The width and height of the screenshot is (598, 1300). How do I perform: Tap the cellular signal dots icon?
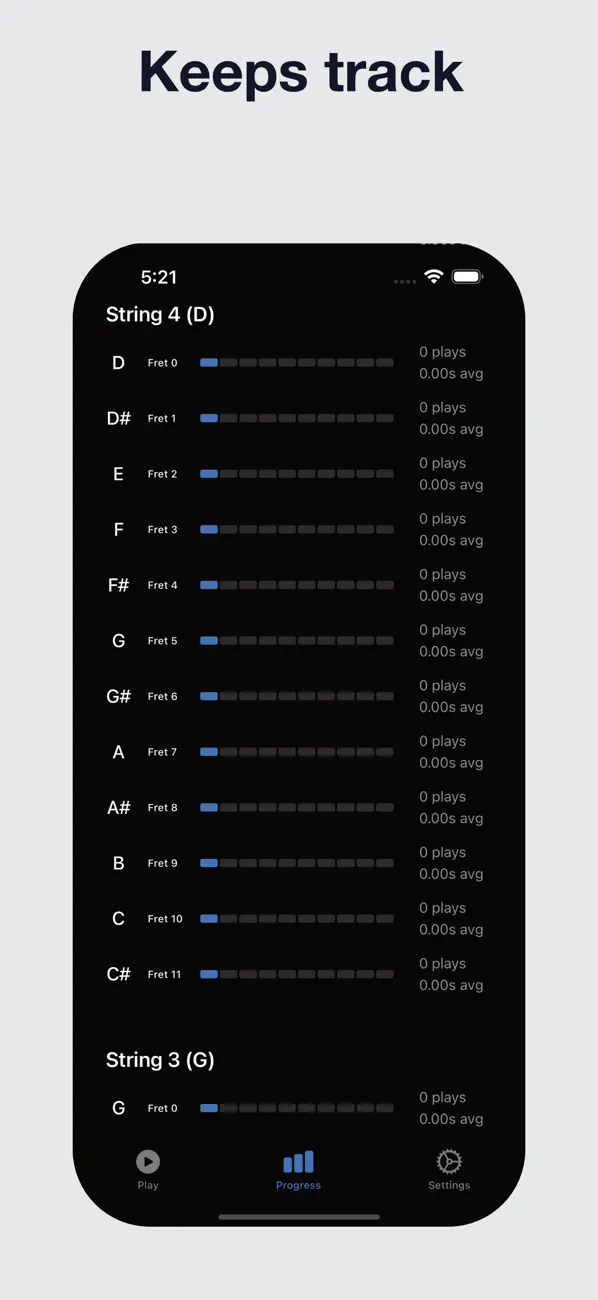[x=404, y=281]
